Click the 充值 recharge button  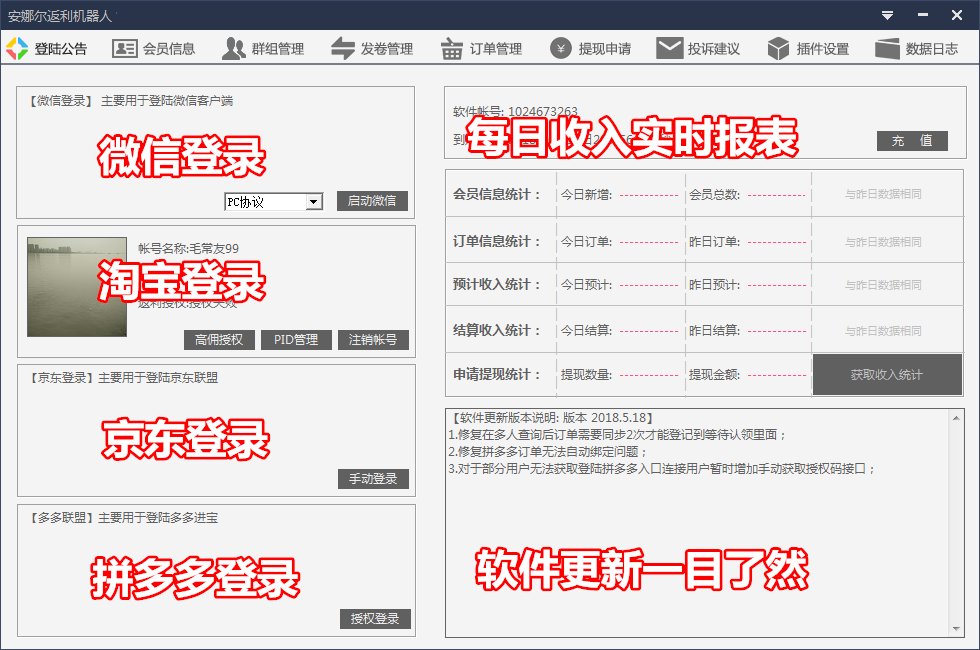[x=912, y=141]
